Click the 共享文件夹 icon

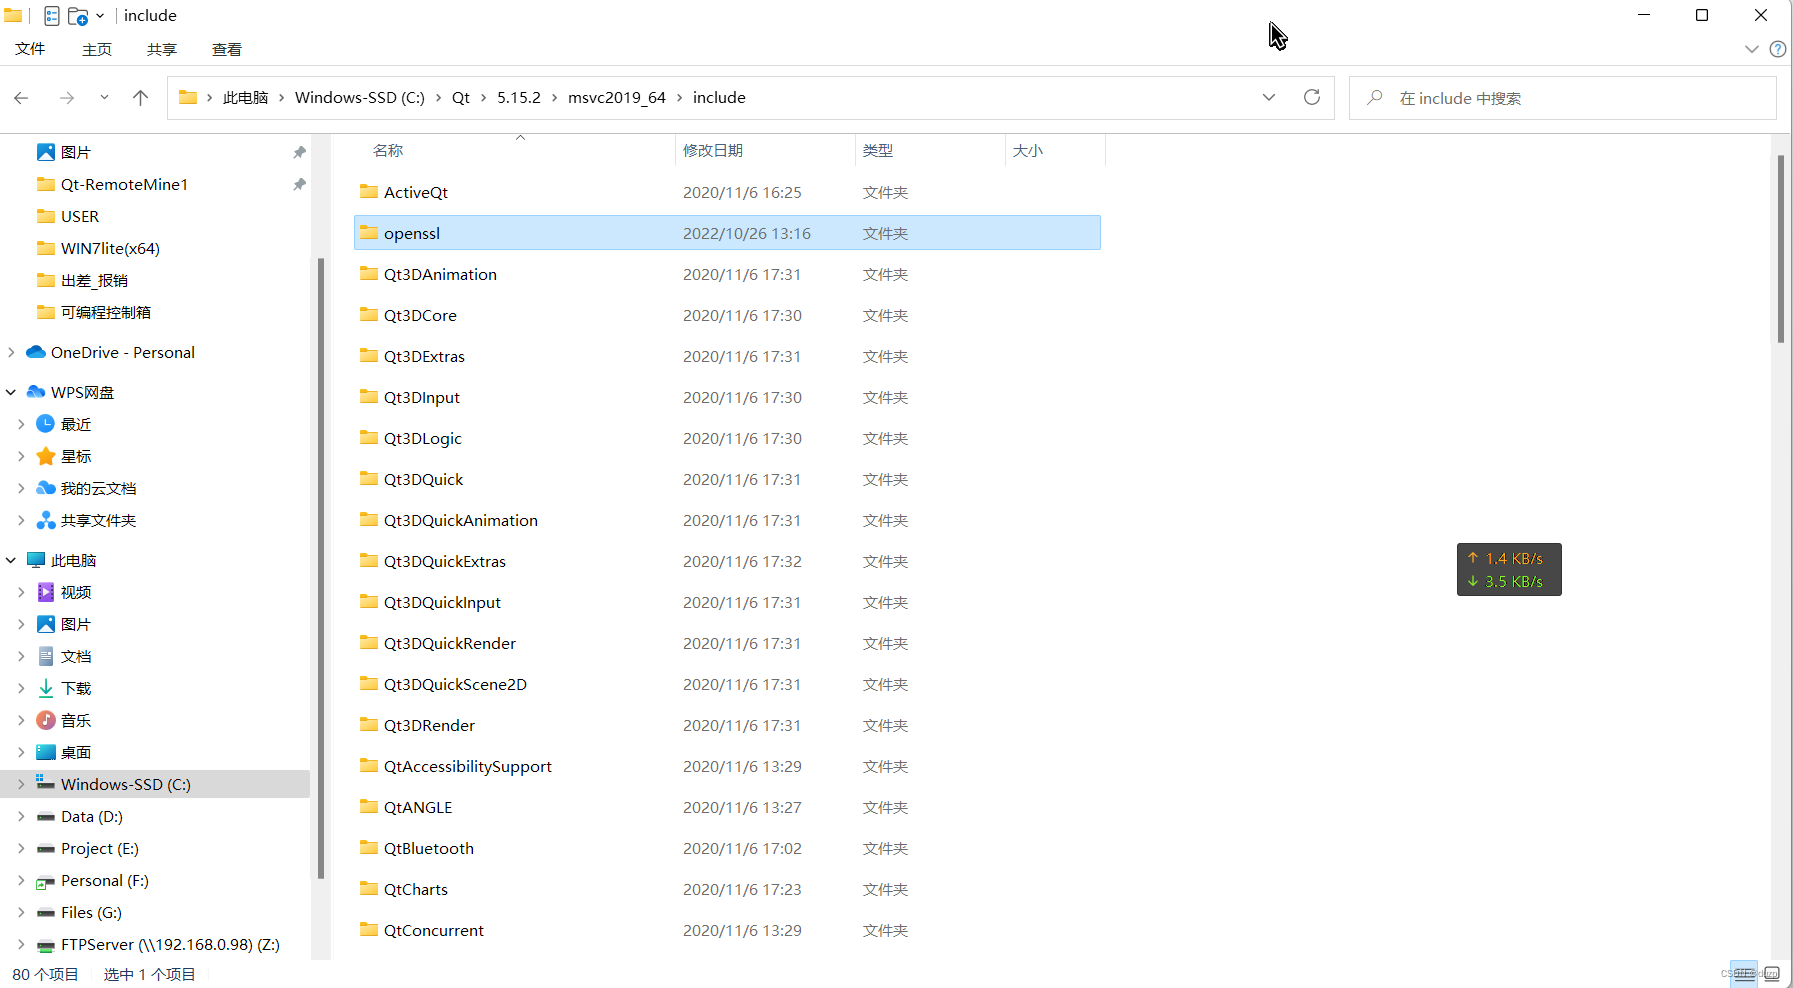[x=46, y=520]
